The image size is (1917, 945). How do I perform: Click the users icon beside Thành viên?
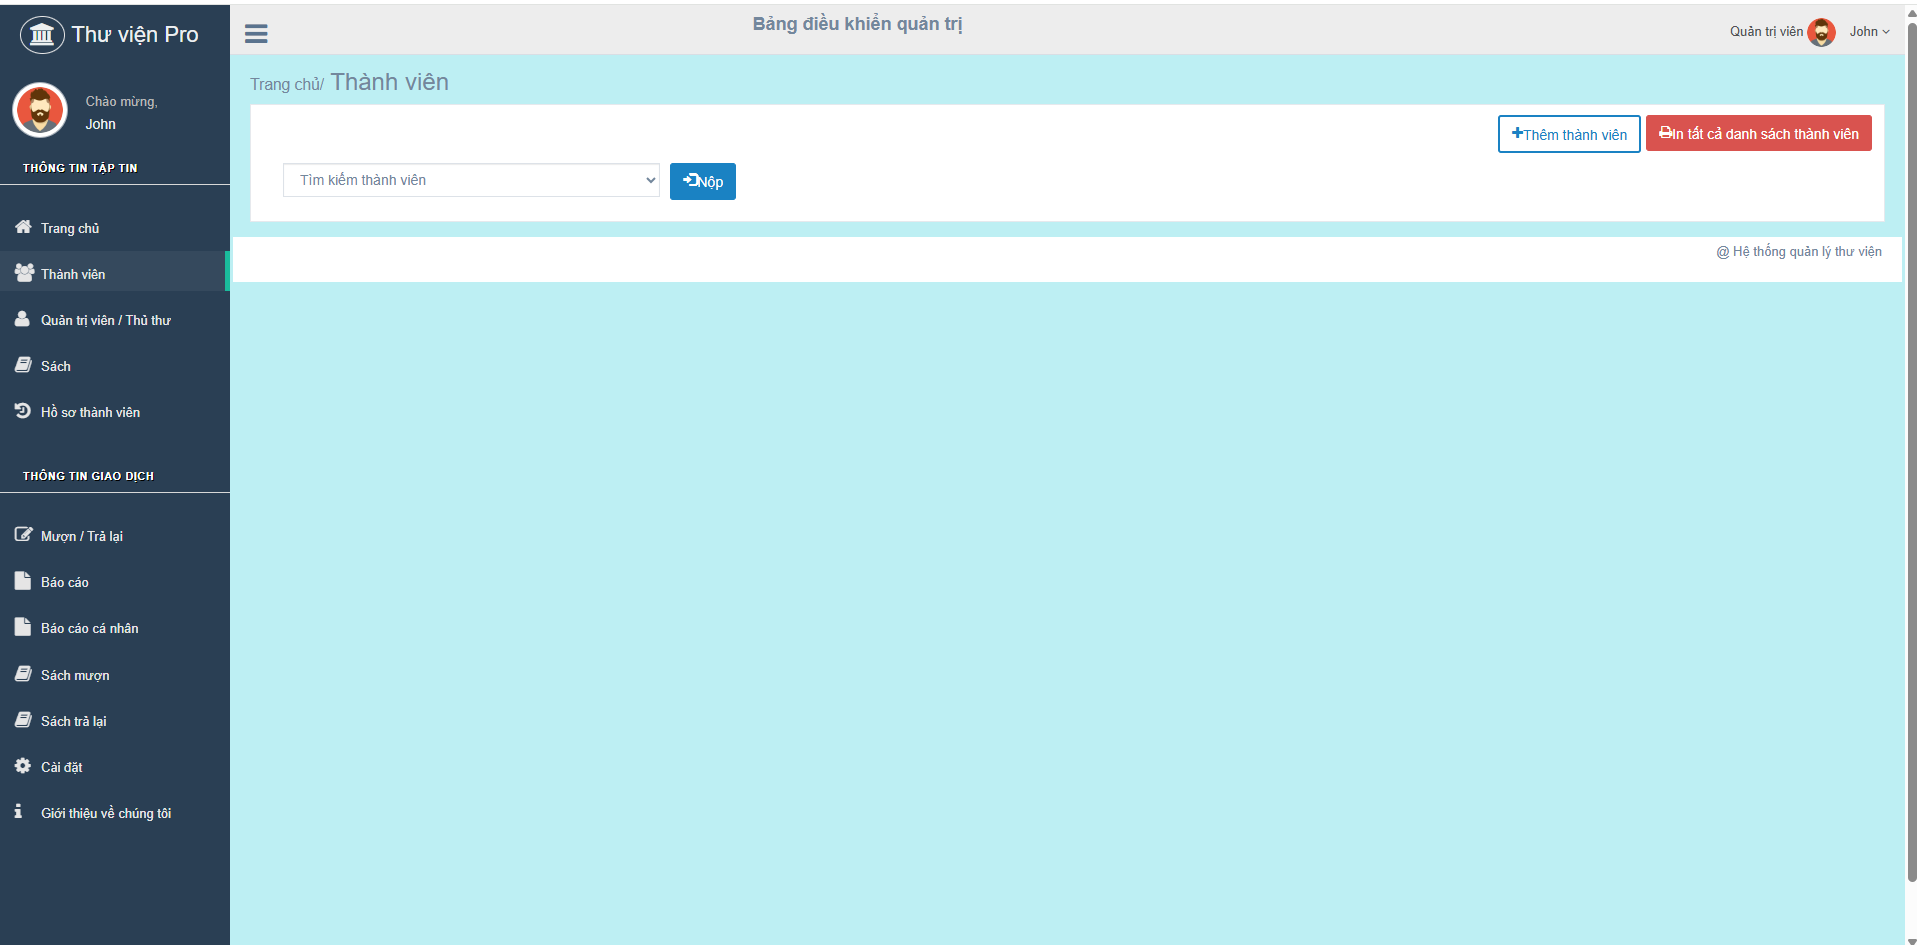(x=24, y=273)
